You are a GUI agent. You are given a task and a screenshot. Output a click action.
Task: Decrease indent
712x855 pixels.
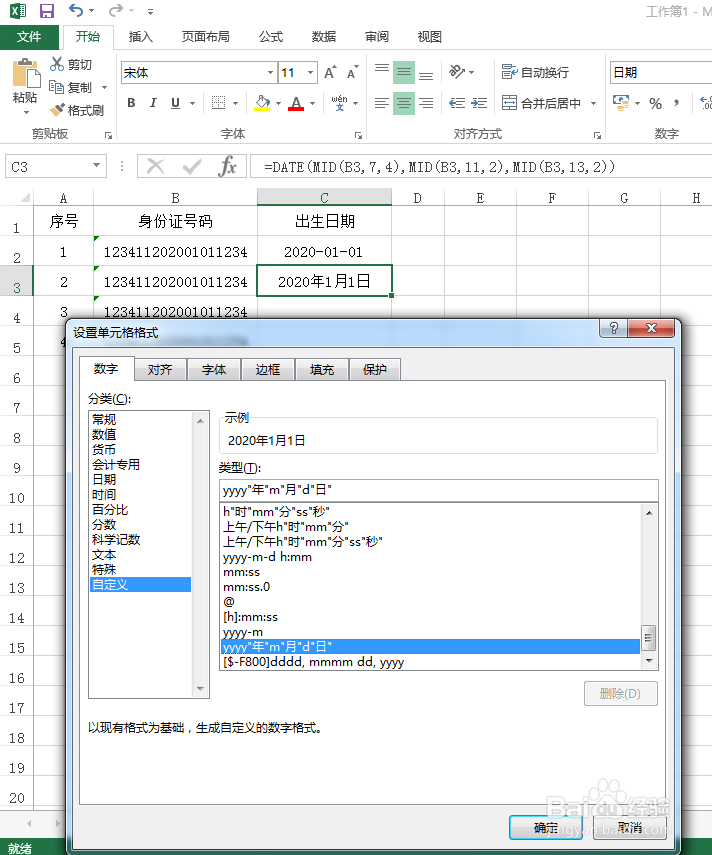pos(457,103)
